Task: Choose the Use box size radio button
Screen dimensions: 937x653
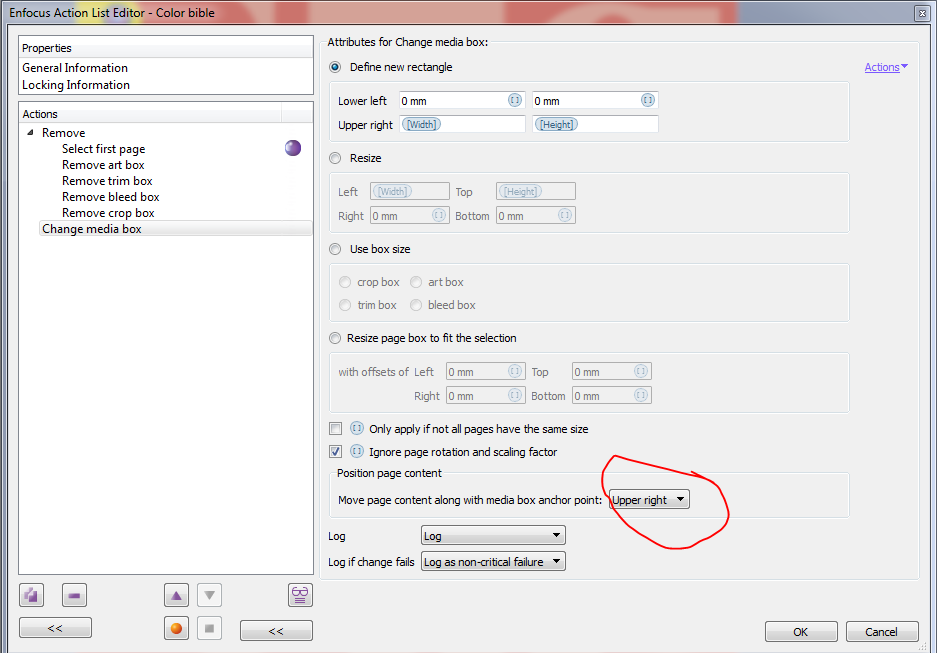Action: pos(335,249)
